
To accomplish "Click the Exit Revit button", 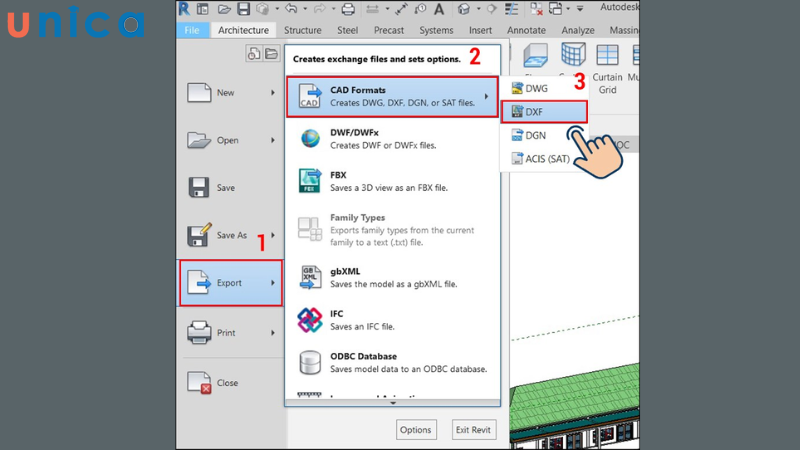I will point(473,430).
